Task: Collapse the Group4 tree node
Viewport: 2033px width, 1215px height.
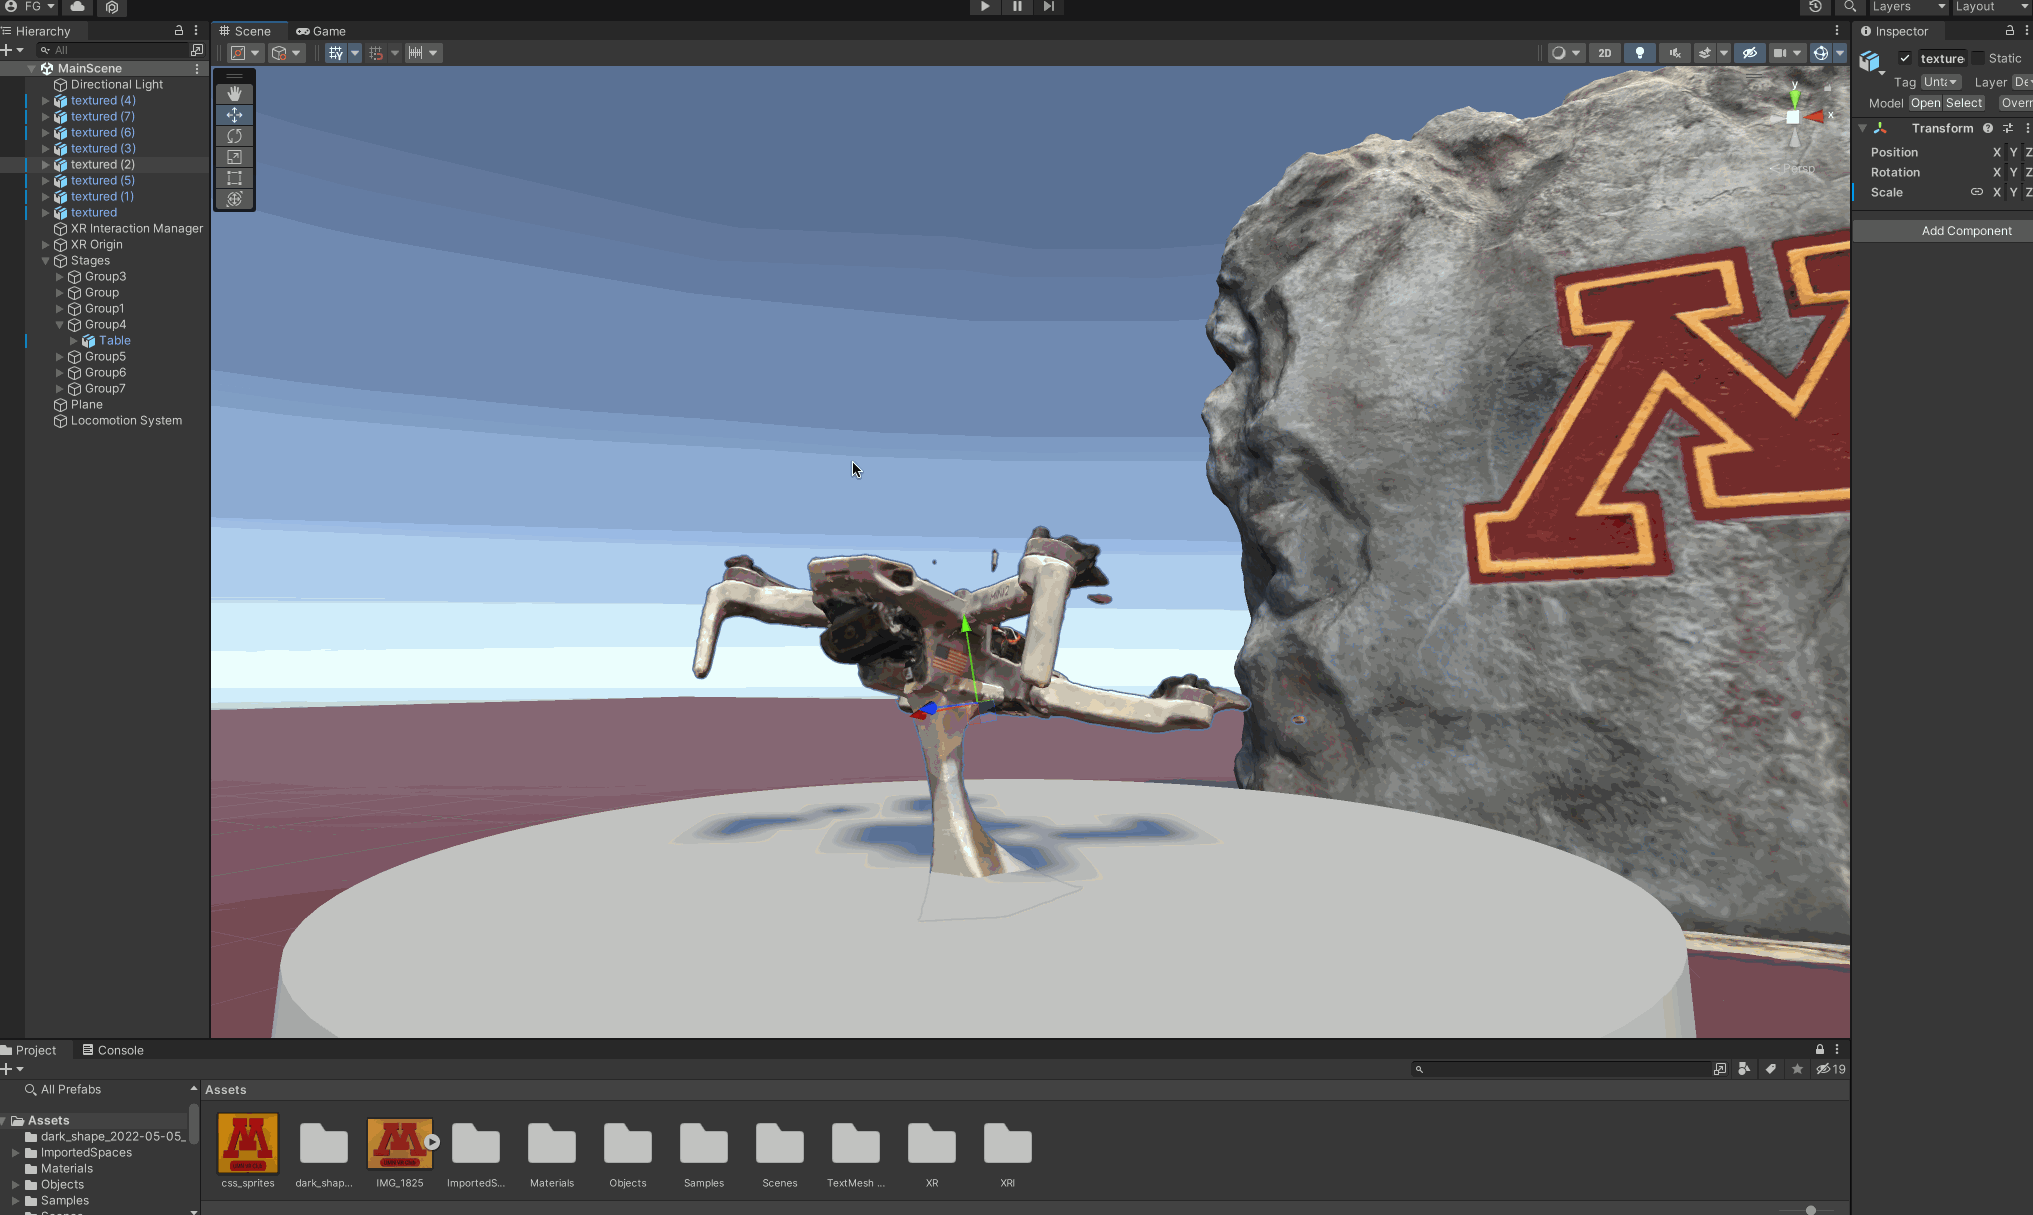Action: click(60, 325)
